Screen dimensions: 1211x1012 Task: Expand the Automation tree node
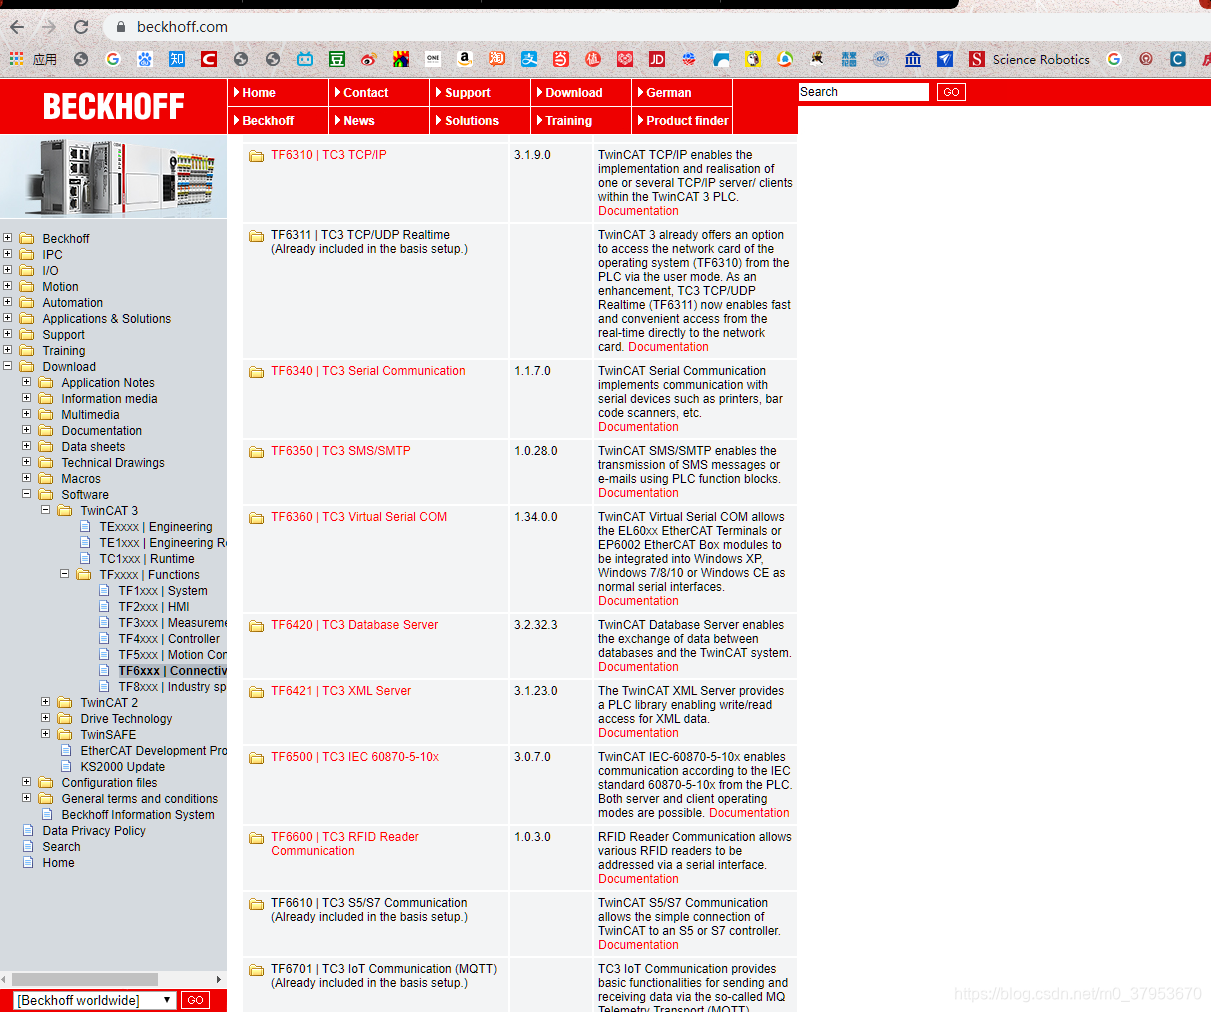point(8,302)
